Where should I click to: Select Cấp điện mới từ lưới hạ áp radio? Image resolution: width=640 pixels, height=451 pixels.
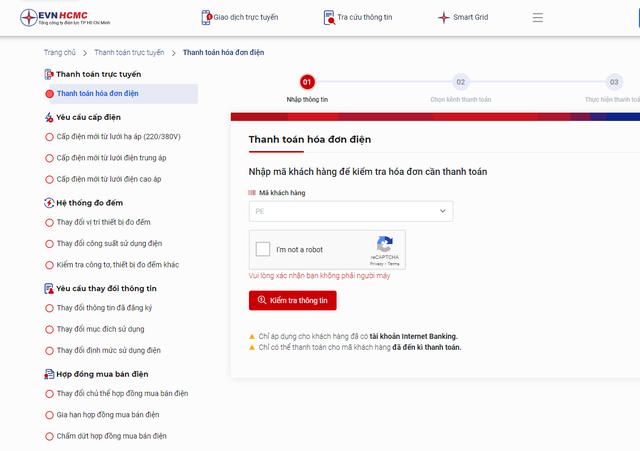coord(49,137)
